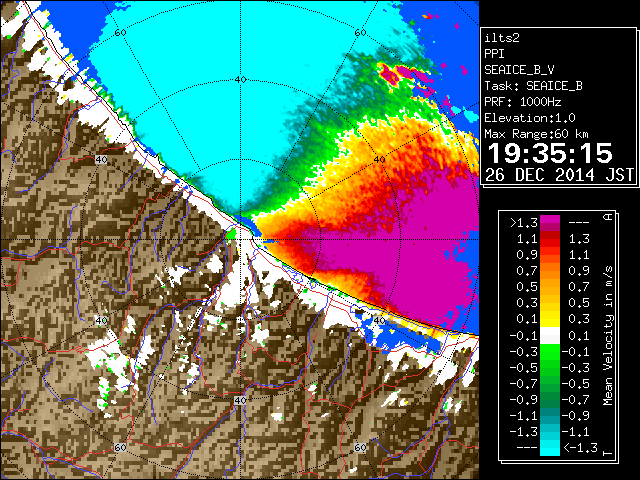Click the "PRF: 1000Hz" text
This screenshot has width=640, height=480.
tap(523, 102)
